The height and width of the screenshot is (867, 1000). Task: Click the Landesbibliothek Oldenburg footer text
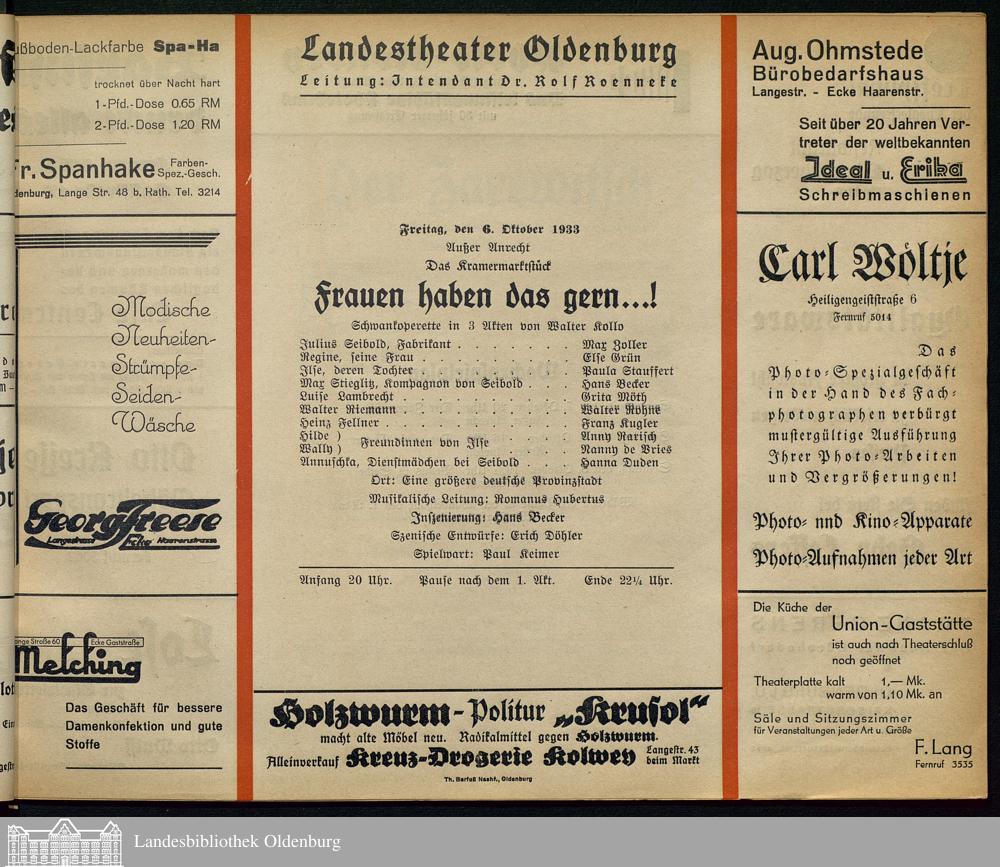[237, 842]
